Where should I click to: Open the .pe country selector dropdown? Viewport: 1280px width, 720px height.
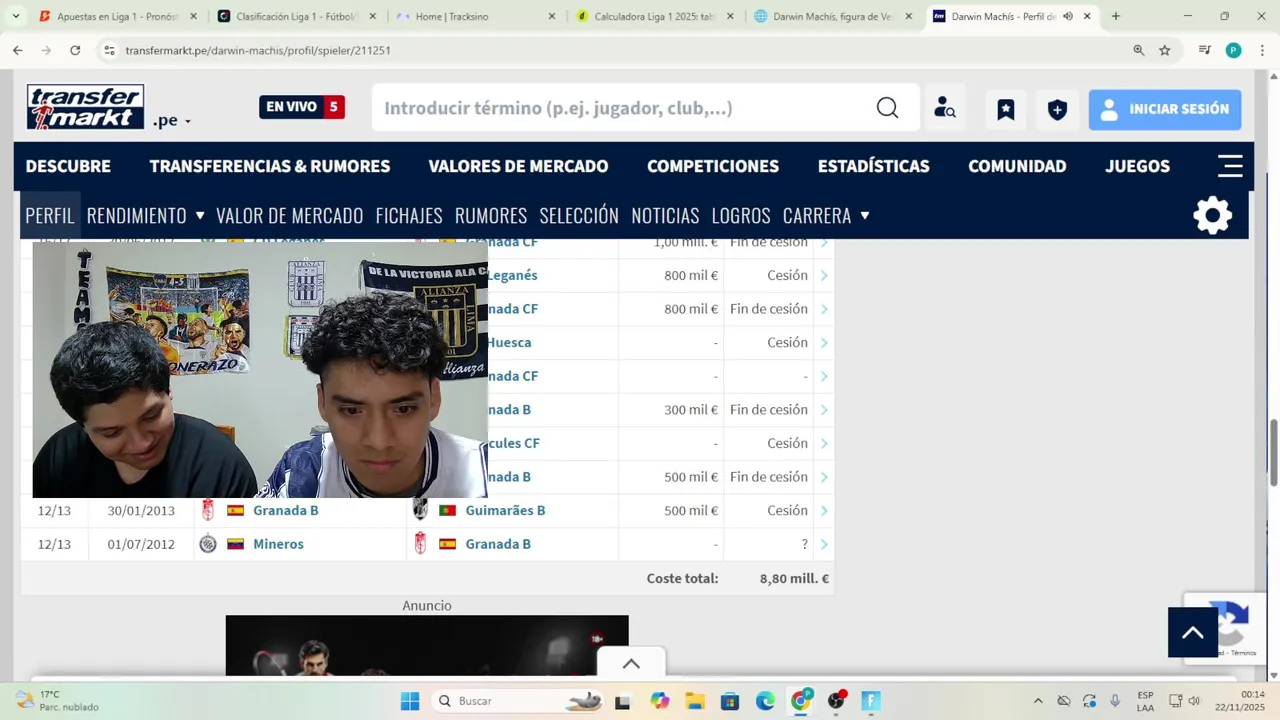point(172,121)
